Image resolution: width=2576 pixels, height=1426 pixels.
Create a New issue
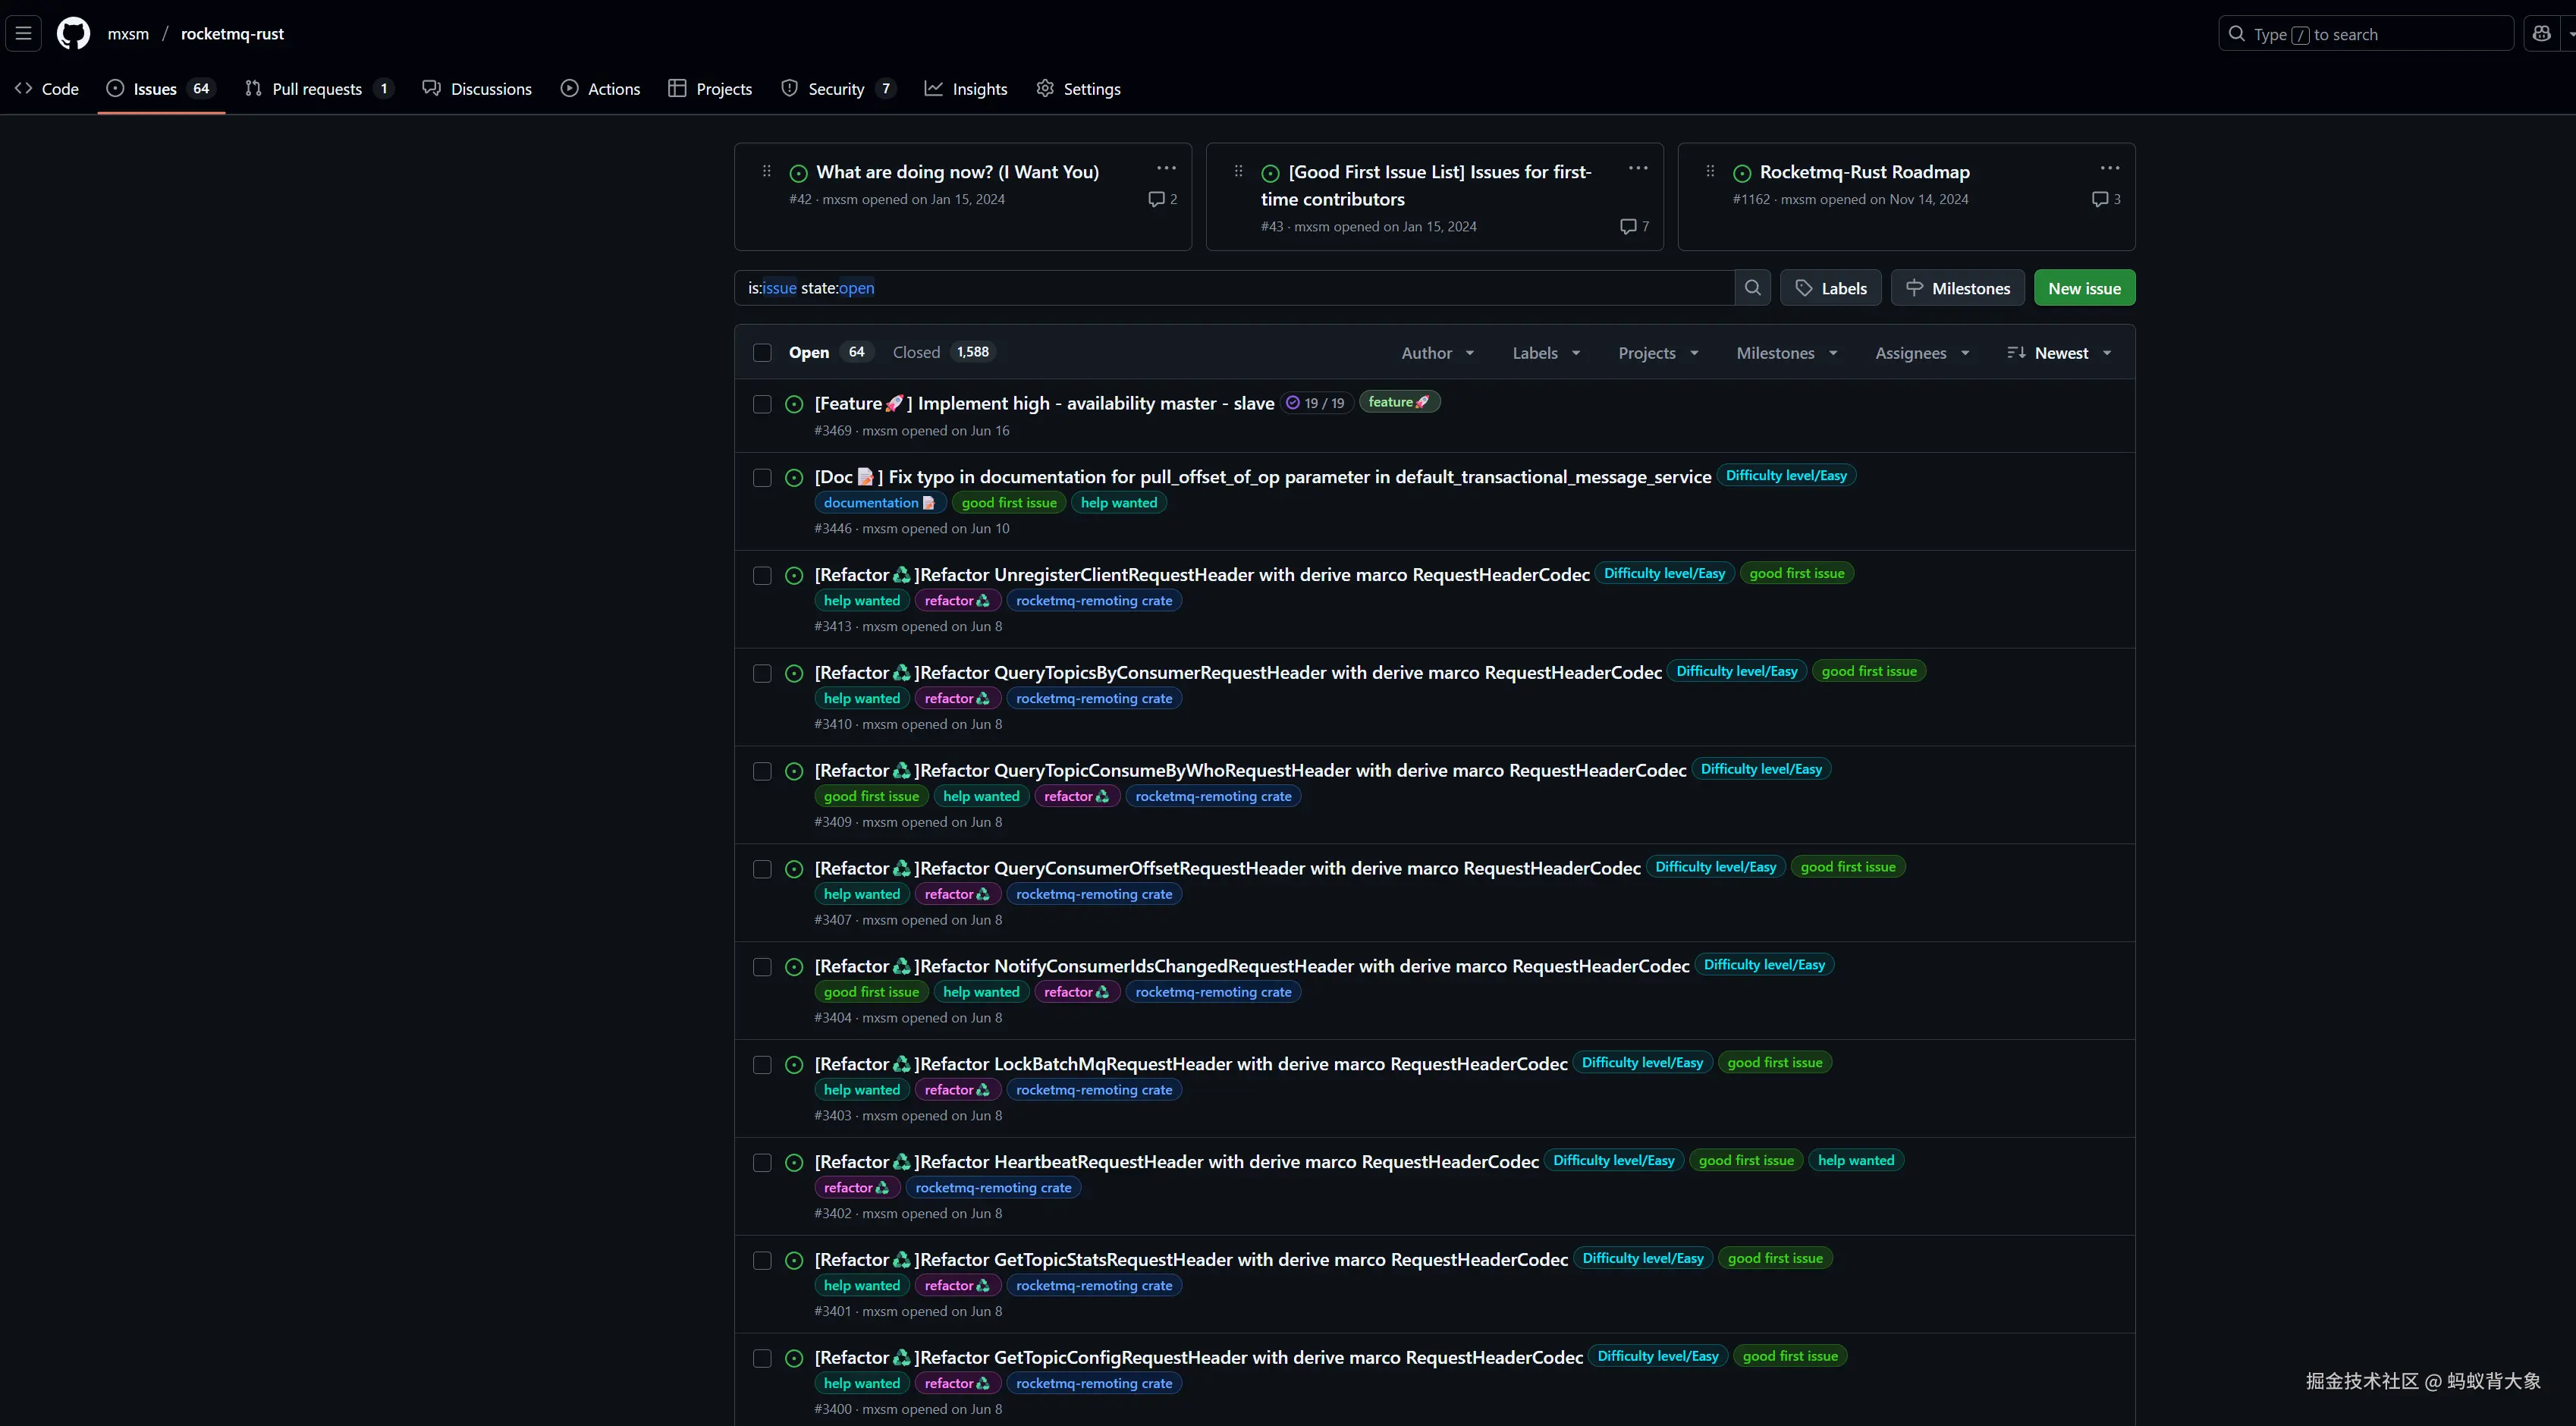point(2084,288)
